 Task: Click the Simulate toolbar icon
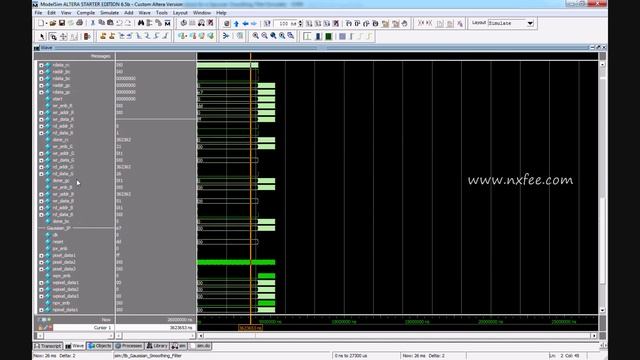pyautogui.click(x=202, y=23)
